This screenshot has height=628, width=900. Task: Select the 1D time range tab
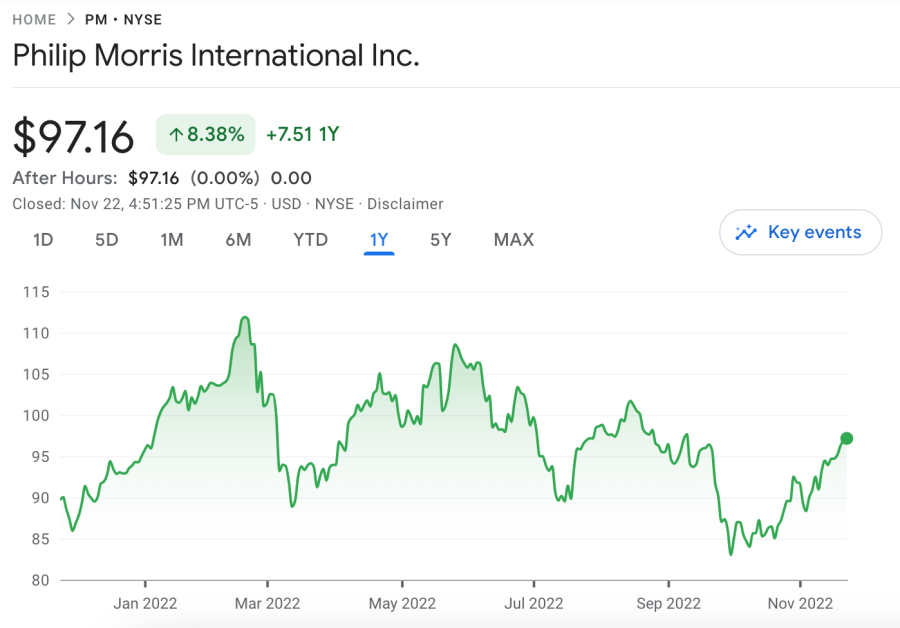click(43, 240)
